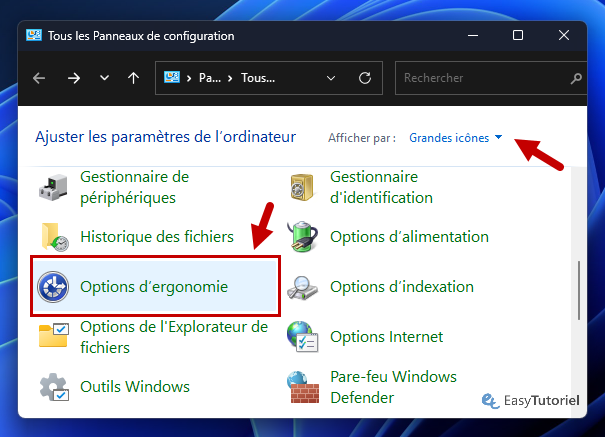
Task: Expand the address bar history dropdown
Action: coord(331,78)
